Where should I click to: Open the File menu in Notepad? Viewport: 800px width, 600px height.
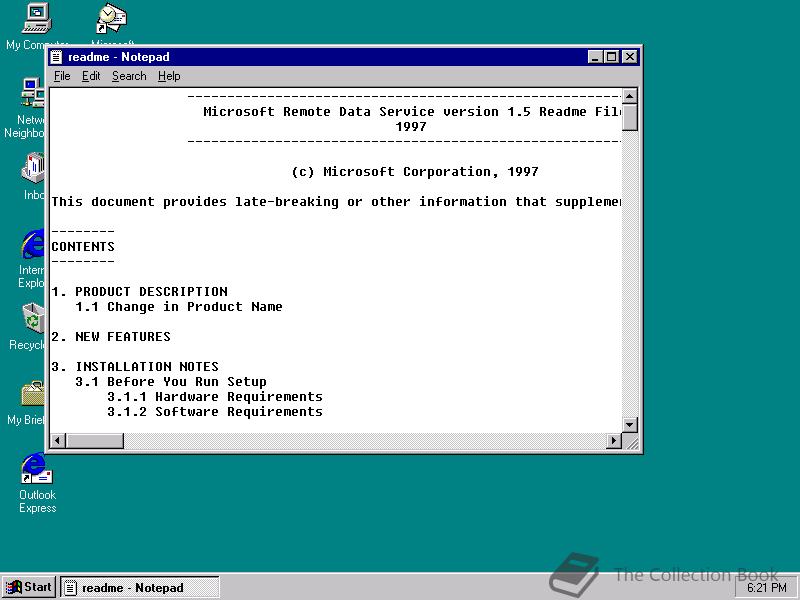tap(62, 76)
